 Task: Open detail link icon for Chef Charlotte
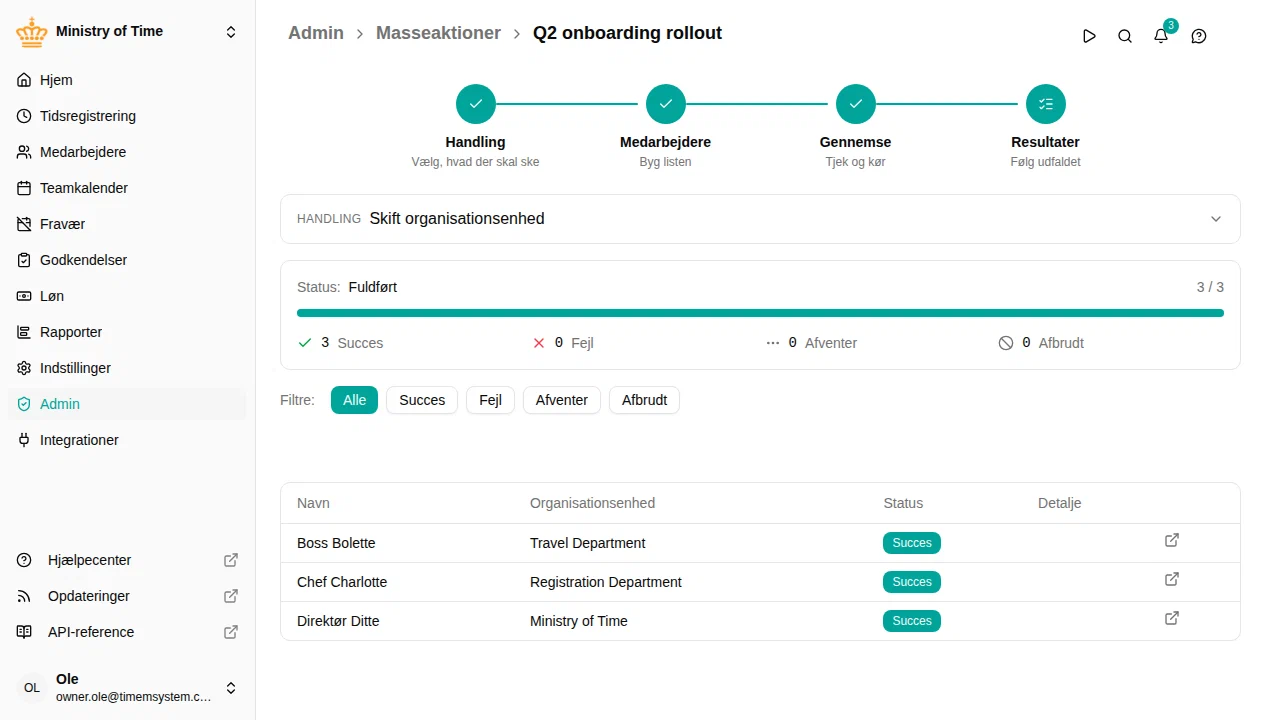tap(1172, 579)
